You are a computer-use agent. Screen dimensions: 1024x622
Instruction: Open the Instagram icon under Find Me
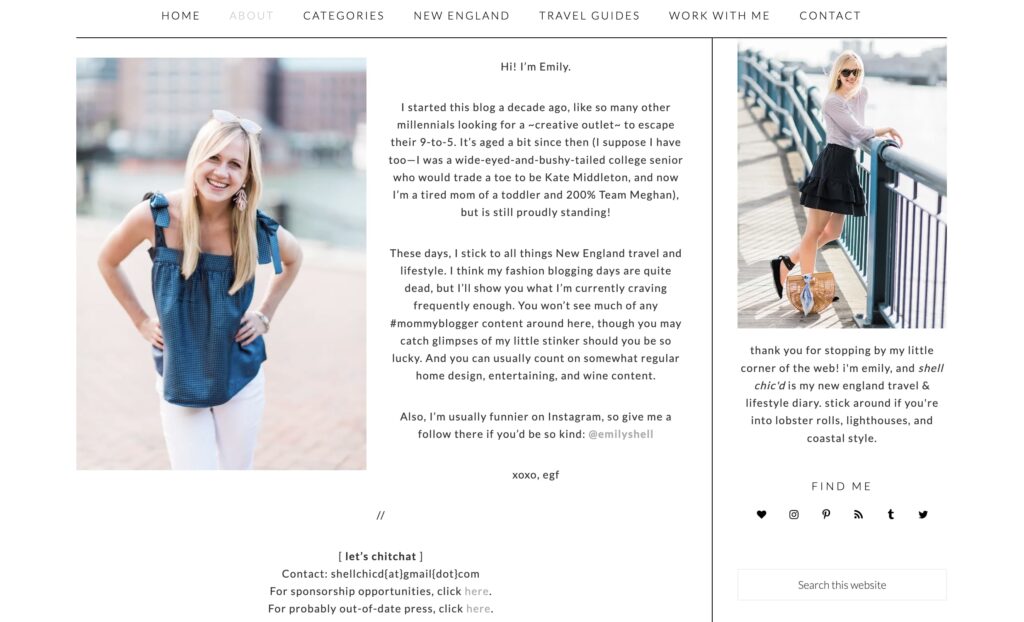pos(793,515)
